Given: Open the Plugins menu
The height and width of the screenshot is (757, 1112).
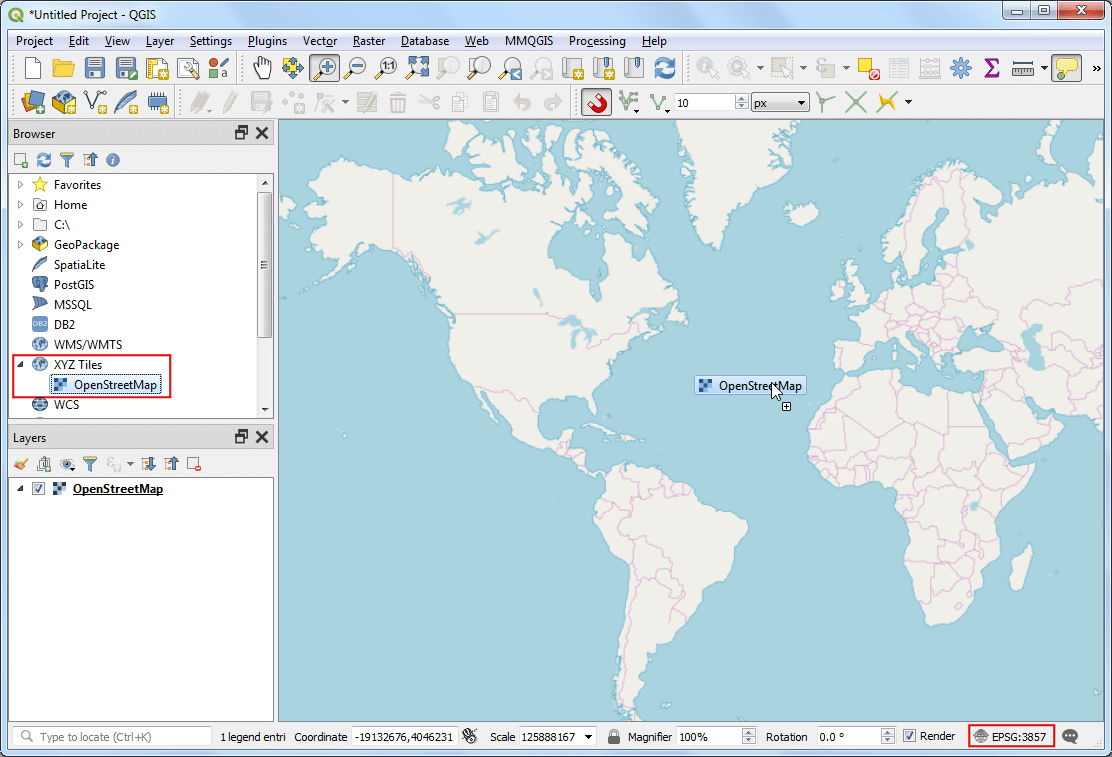Looking at the screenshot, I should pos(267,41).
